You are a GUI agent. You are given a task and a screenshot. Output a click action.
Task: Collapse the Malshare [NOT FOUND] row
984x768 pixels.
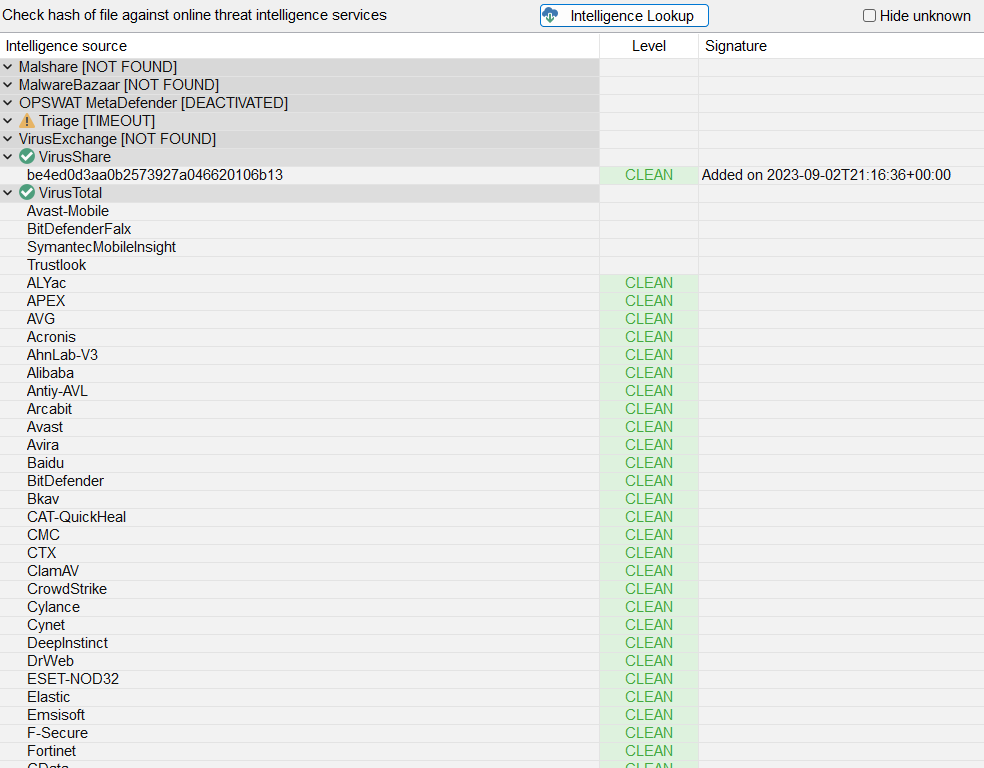click(x=8, y=67)
